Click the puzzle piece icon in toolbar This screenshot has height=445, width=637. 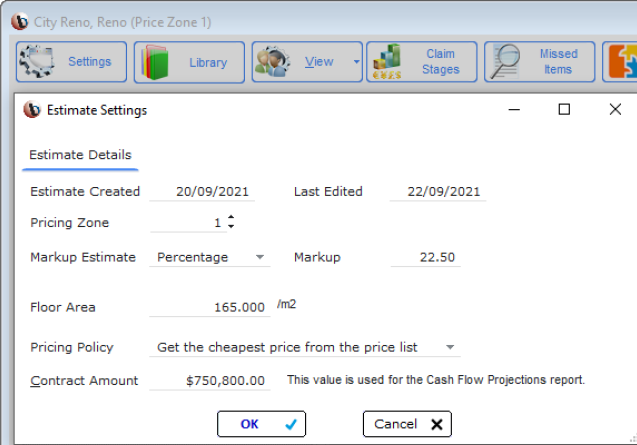[x=622, y=62]
